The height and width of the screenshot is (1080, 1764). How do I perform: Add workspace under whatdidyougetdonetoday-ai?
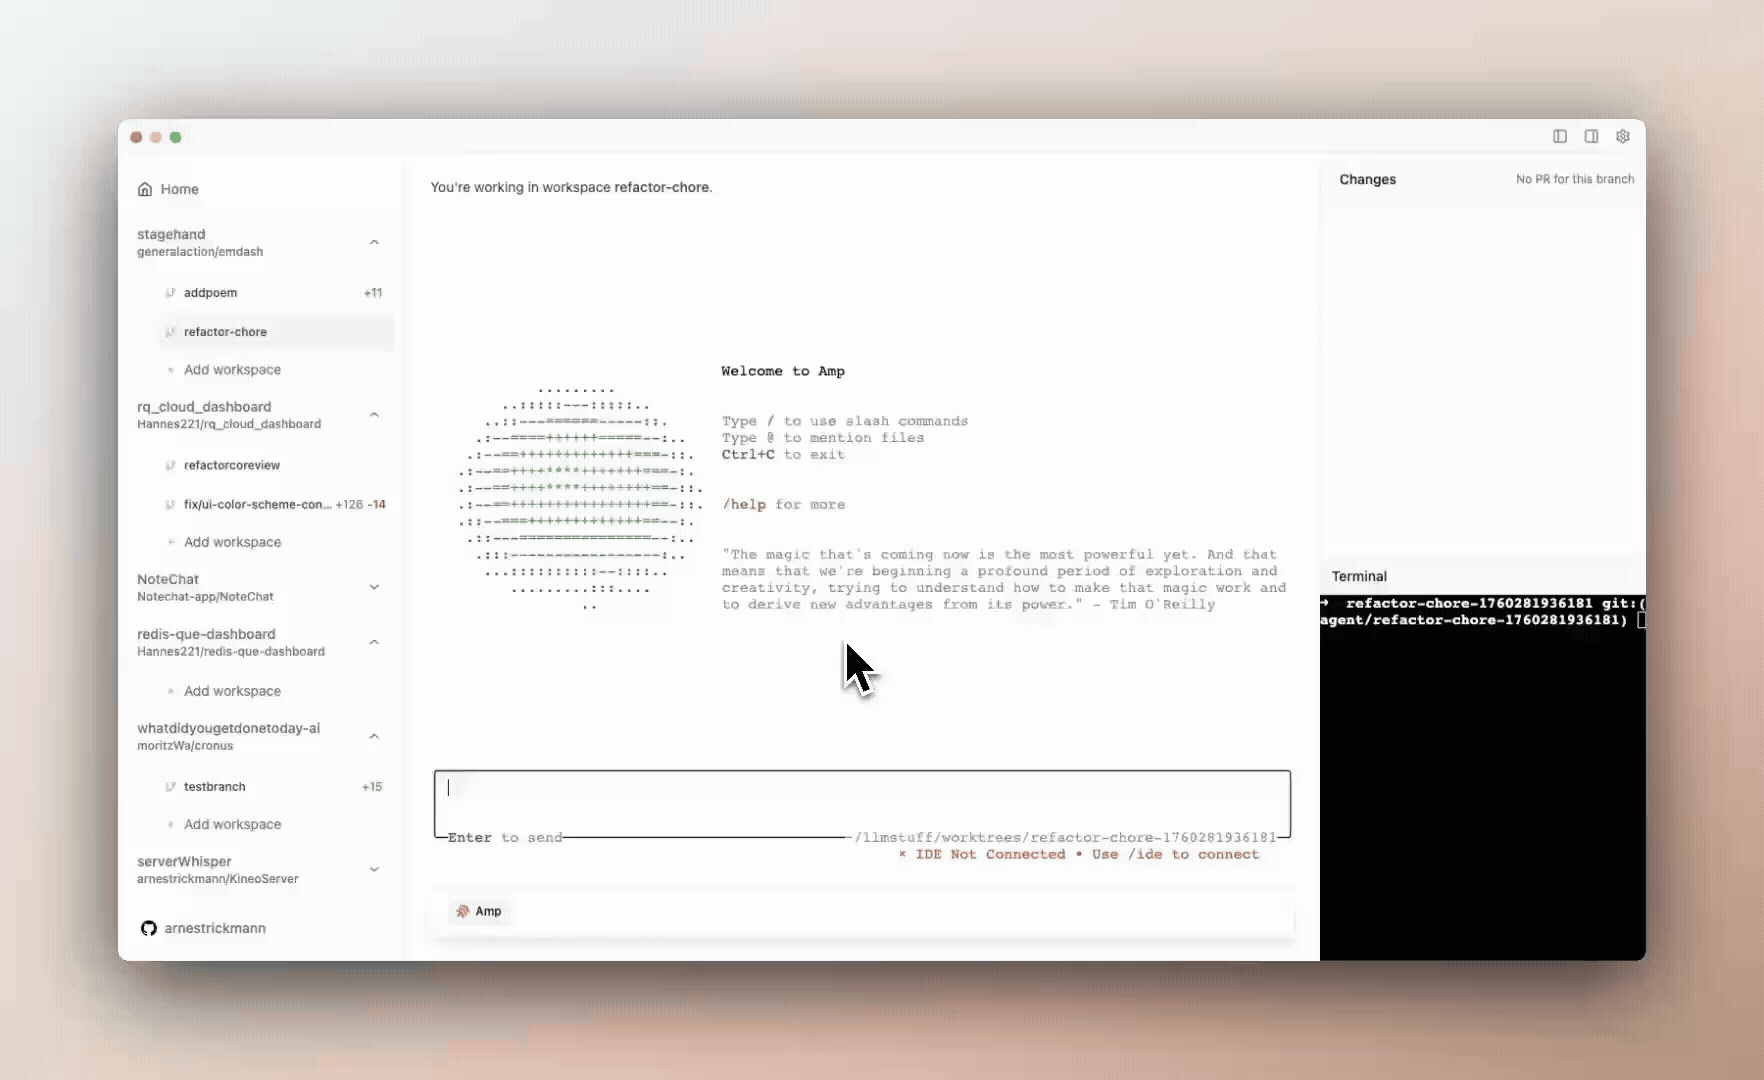(x=231, y=824)
